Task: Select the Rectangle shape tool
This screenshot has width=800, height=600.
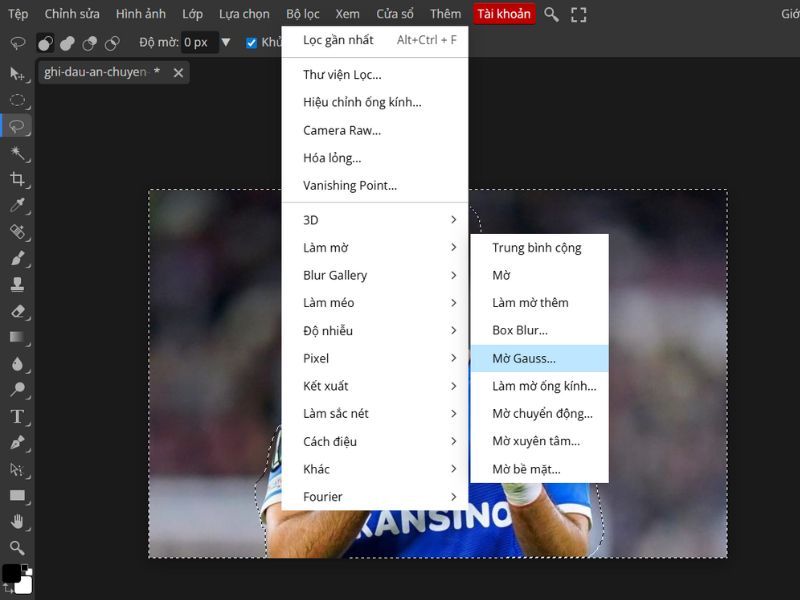Action: click(17, 495)
